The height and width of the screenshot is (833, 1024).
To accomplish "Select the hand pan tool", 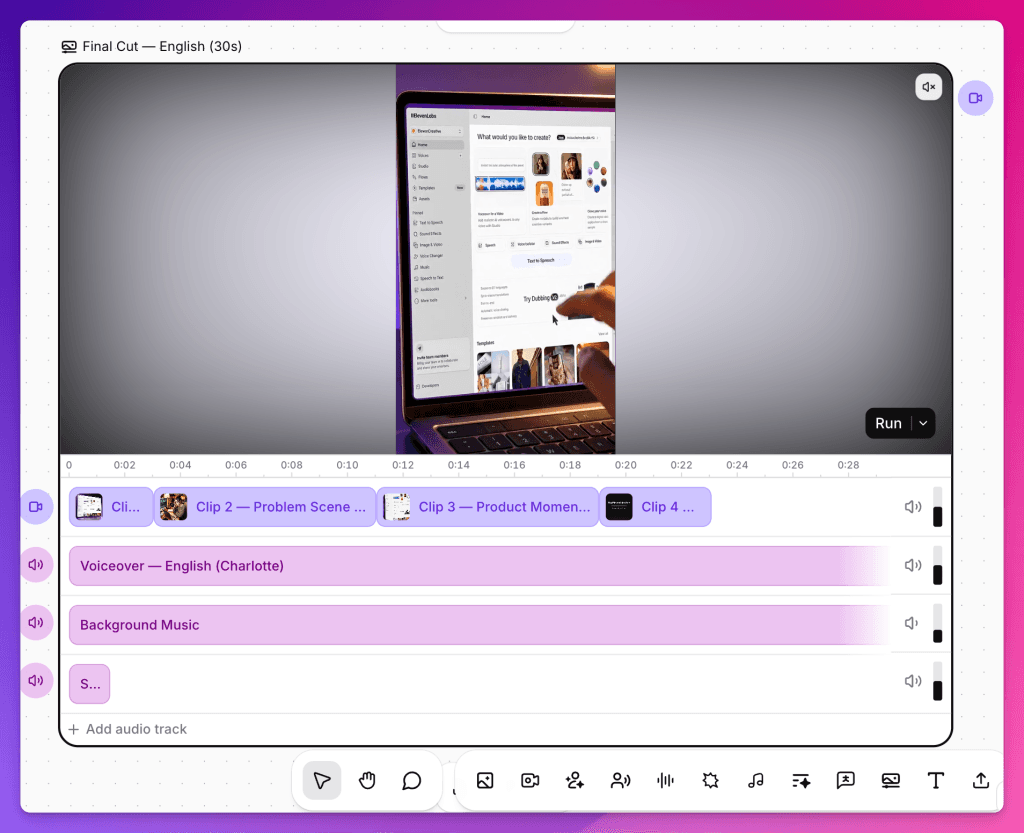I will pyautogui.click(x=367, y=780).
